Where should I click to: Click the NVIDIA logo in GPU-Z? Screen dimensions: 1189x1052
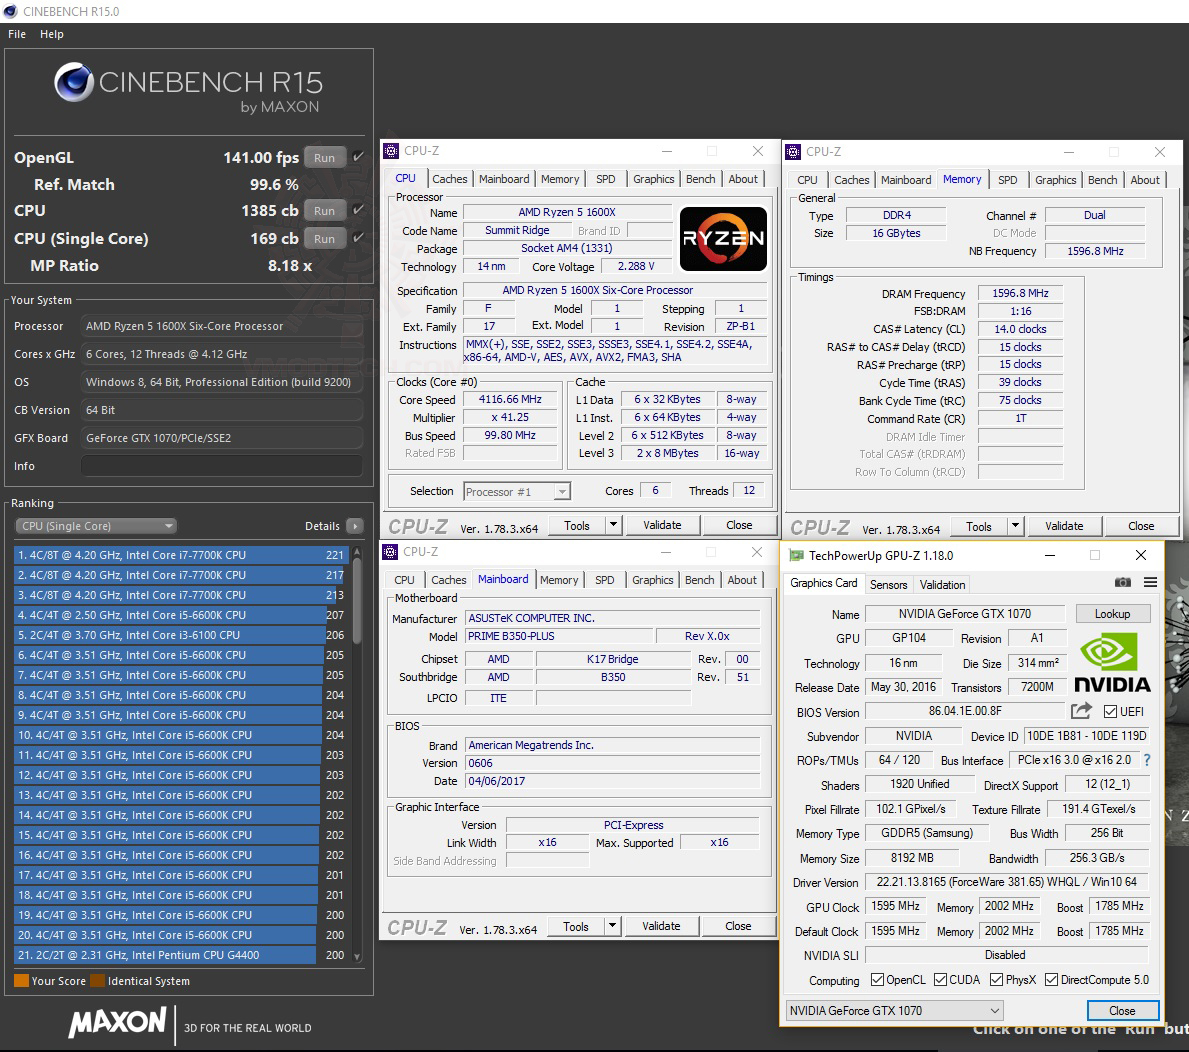(1111, 661)
